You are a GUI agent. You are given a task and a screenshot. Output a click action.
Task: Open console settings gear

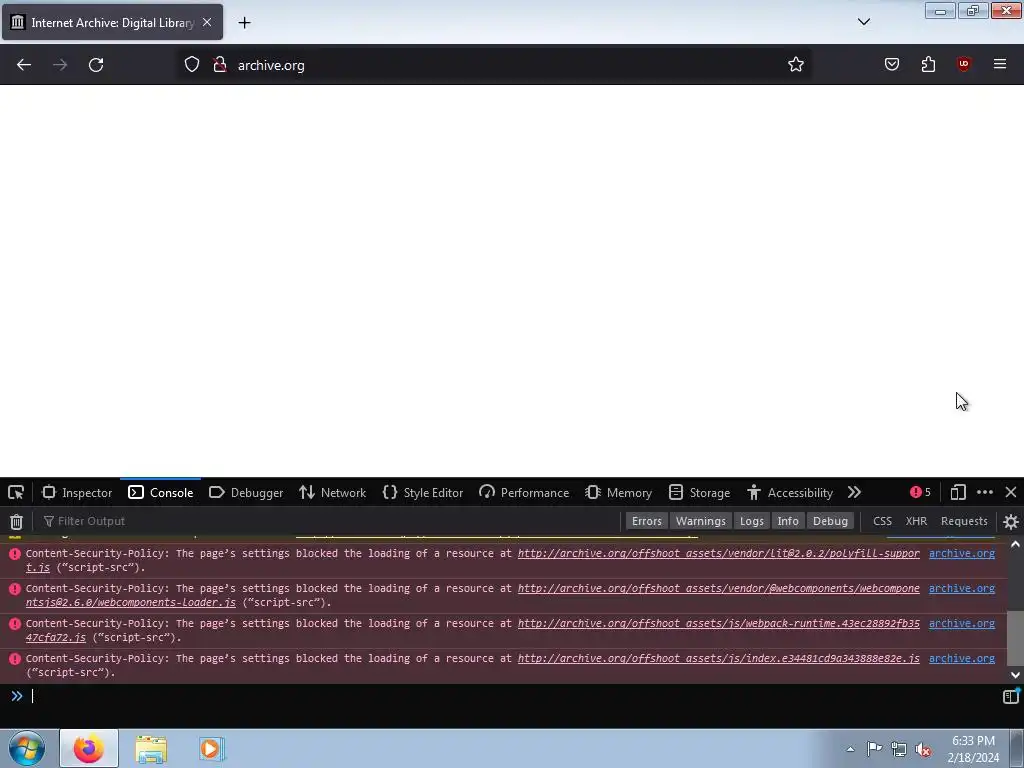tap(1010, 521)
